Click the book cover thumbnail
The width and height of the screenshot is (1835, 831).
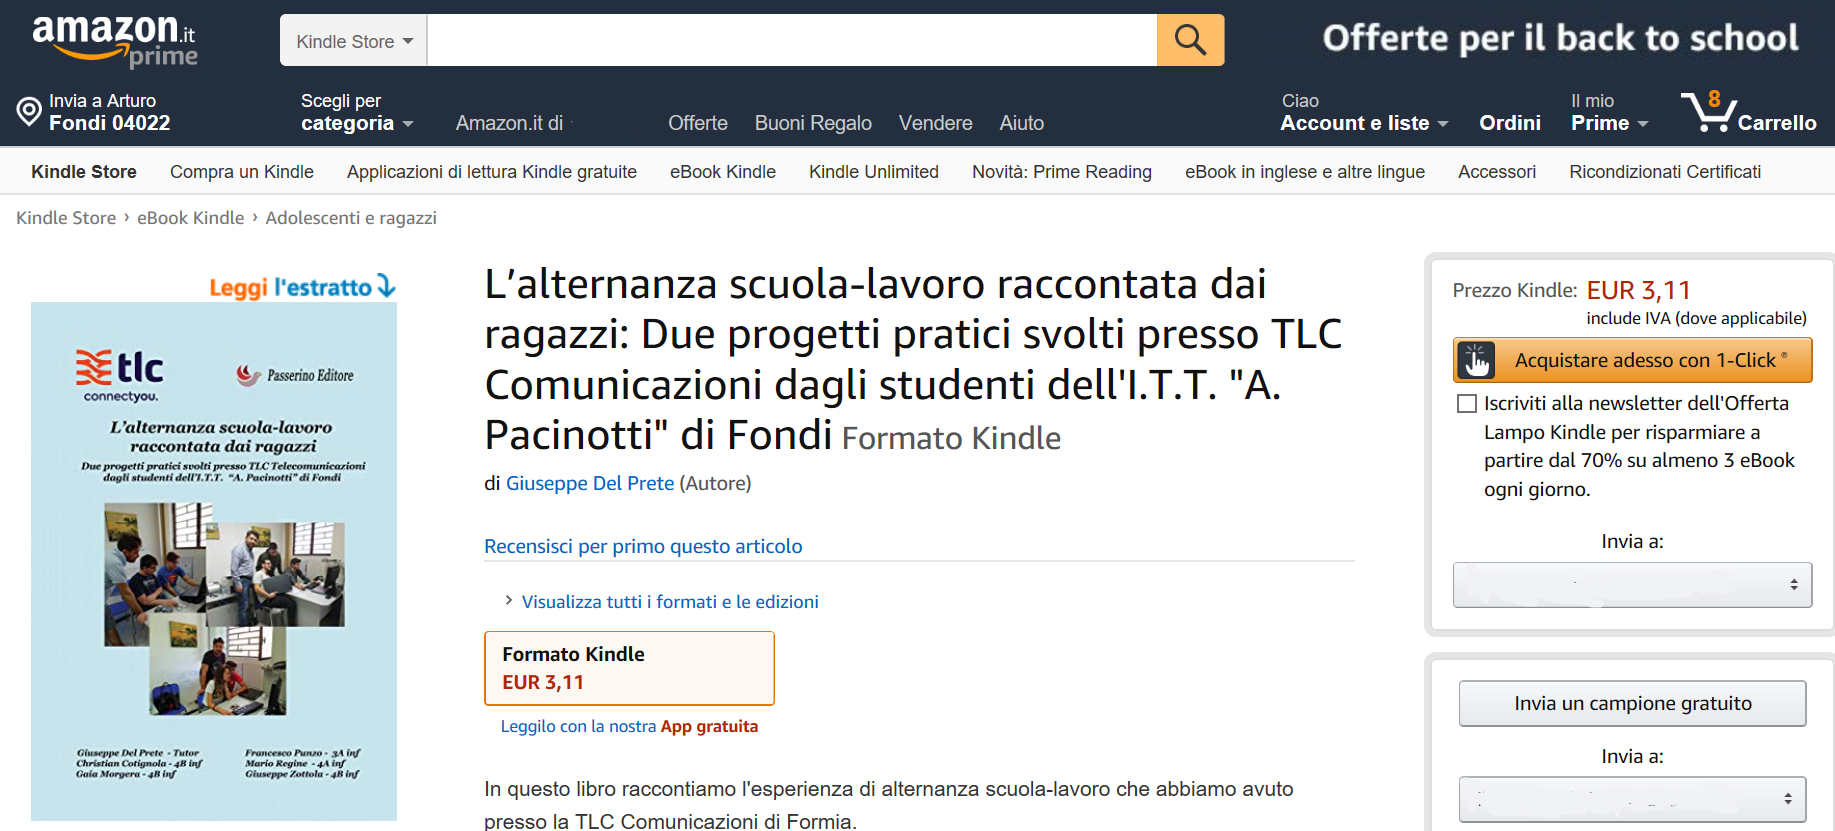pos(214,561)
